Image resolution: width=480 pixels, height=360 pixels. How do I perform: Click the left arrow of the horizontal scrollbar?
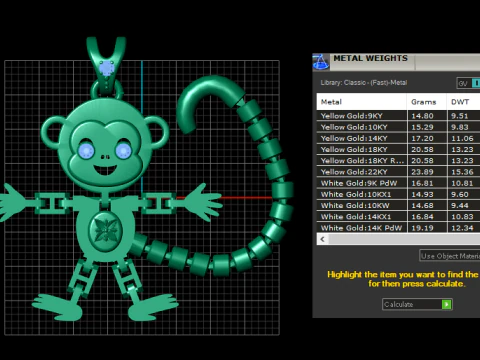click(x=322, y=239)
